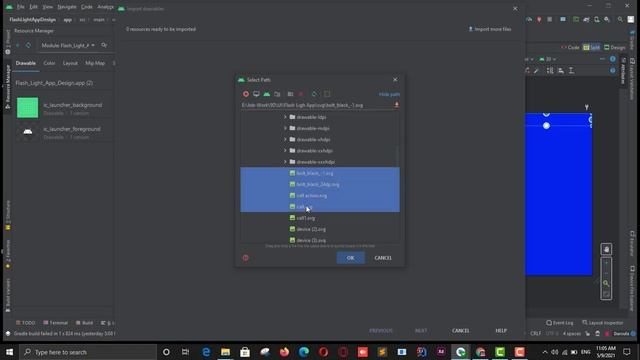Viewport: 640px width, 360px height.
Task: Open Microsoft Store from the taskbar
Action: click(x=245, y=352)
